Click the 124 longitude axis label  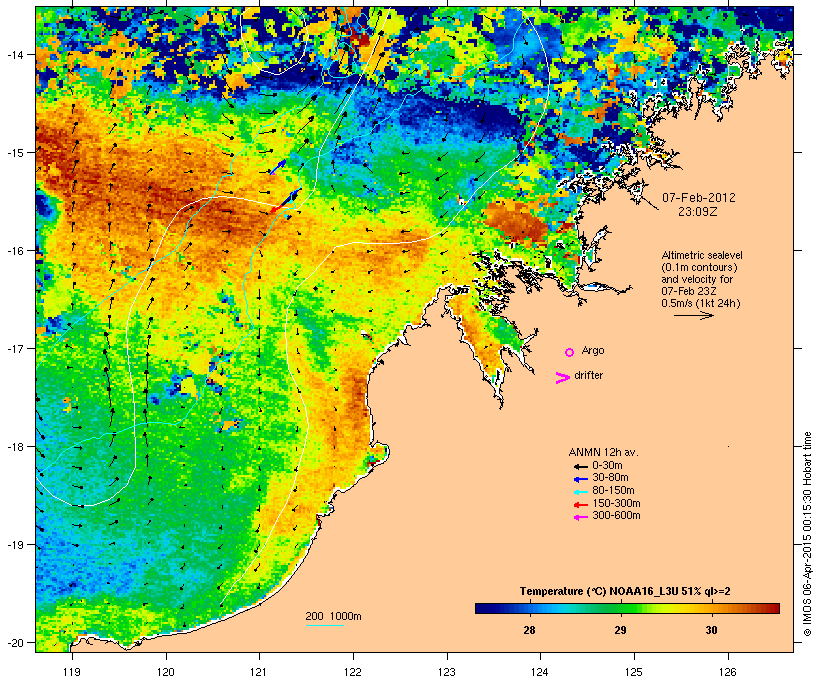[x=541, y=672]
